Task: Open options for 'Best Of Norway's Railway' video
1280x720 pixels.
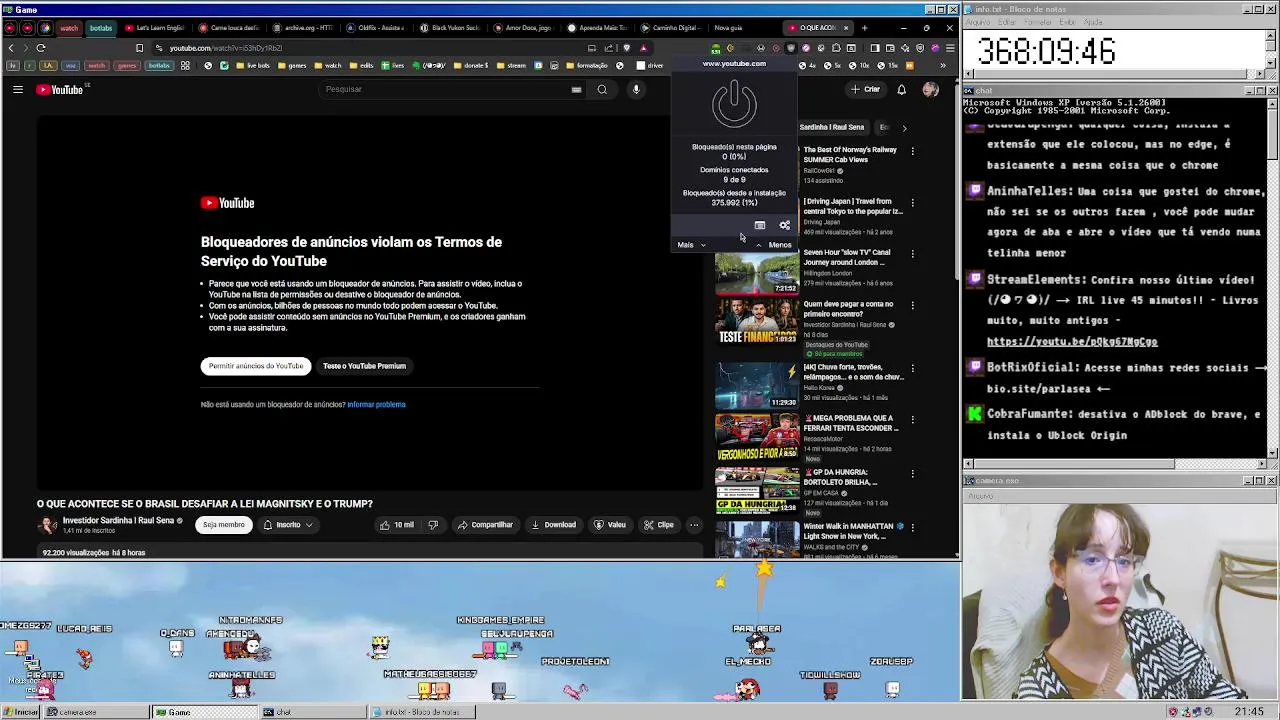Action: click(x=912, y=151)
